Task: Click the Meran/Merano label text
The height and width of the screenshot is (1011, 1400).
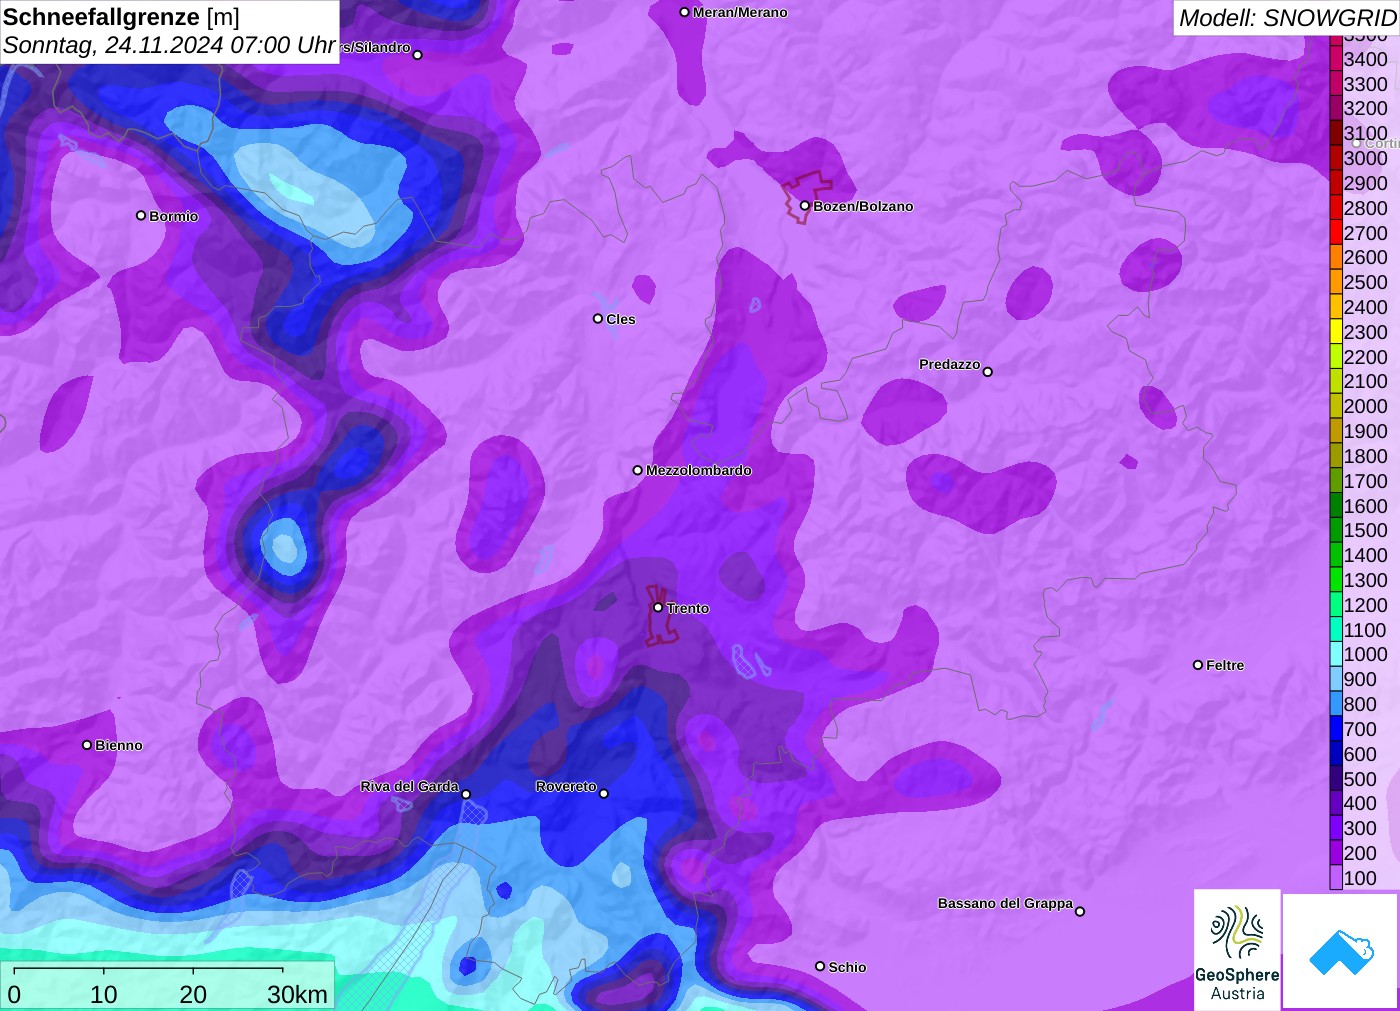Action: pos(740,12)
